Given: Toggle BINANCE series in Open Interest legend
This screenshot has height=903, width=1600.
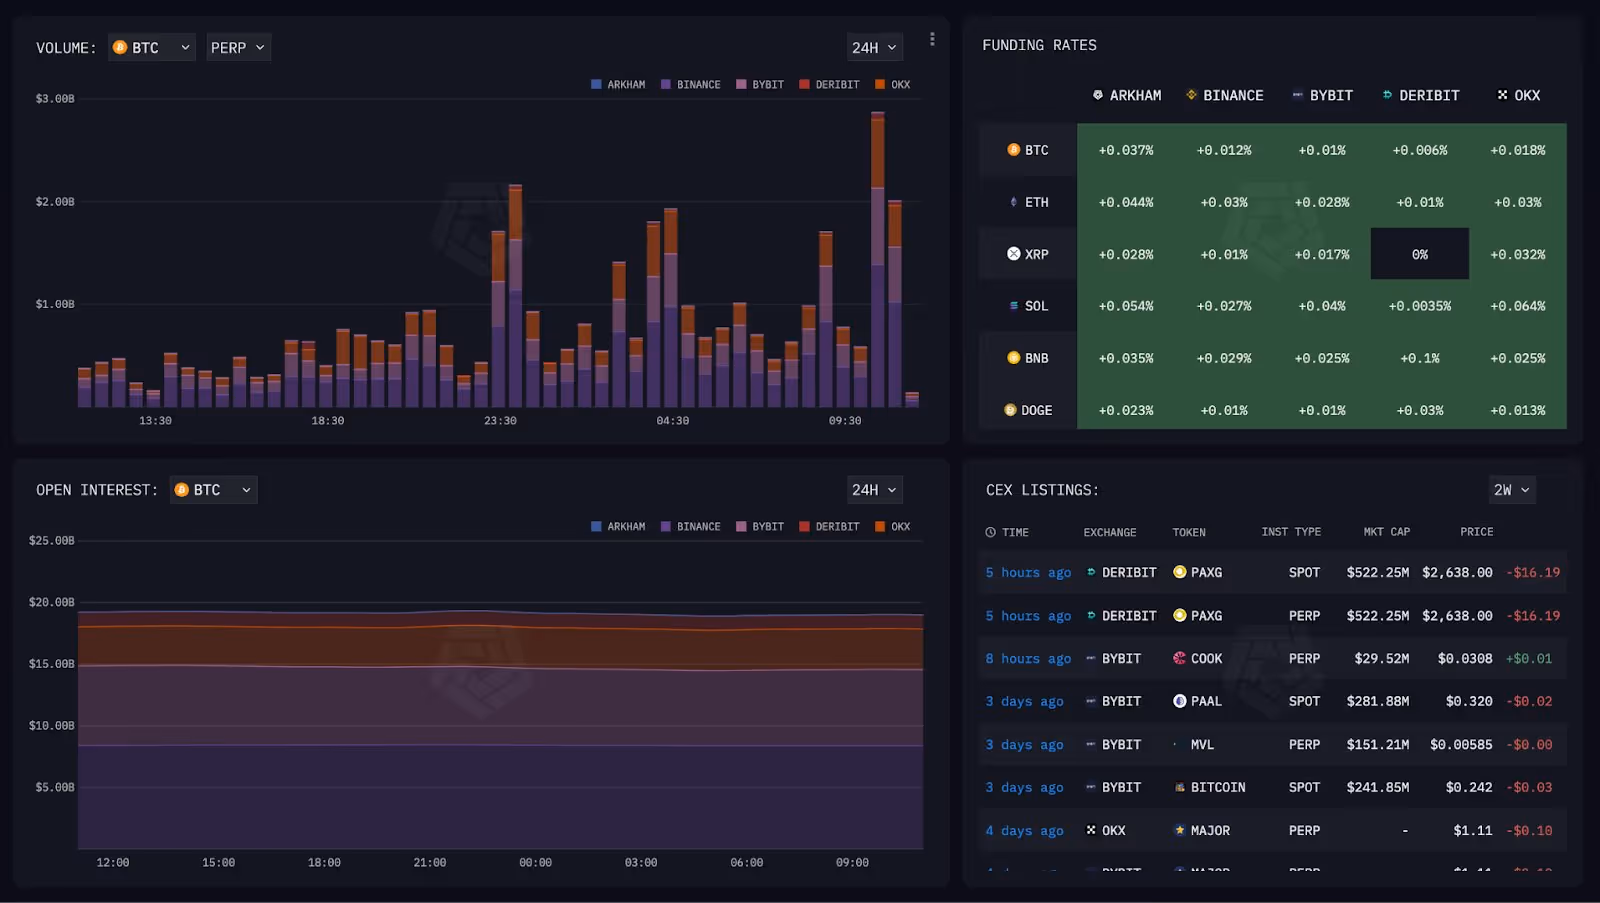Looking at the screenshot, I should (690, 527).
